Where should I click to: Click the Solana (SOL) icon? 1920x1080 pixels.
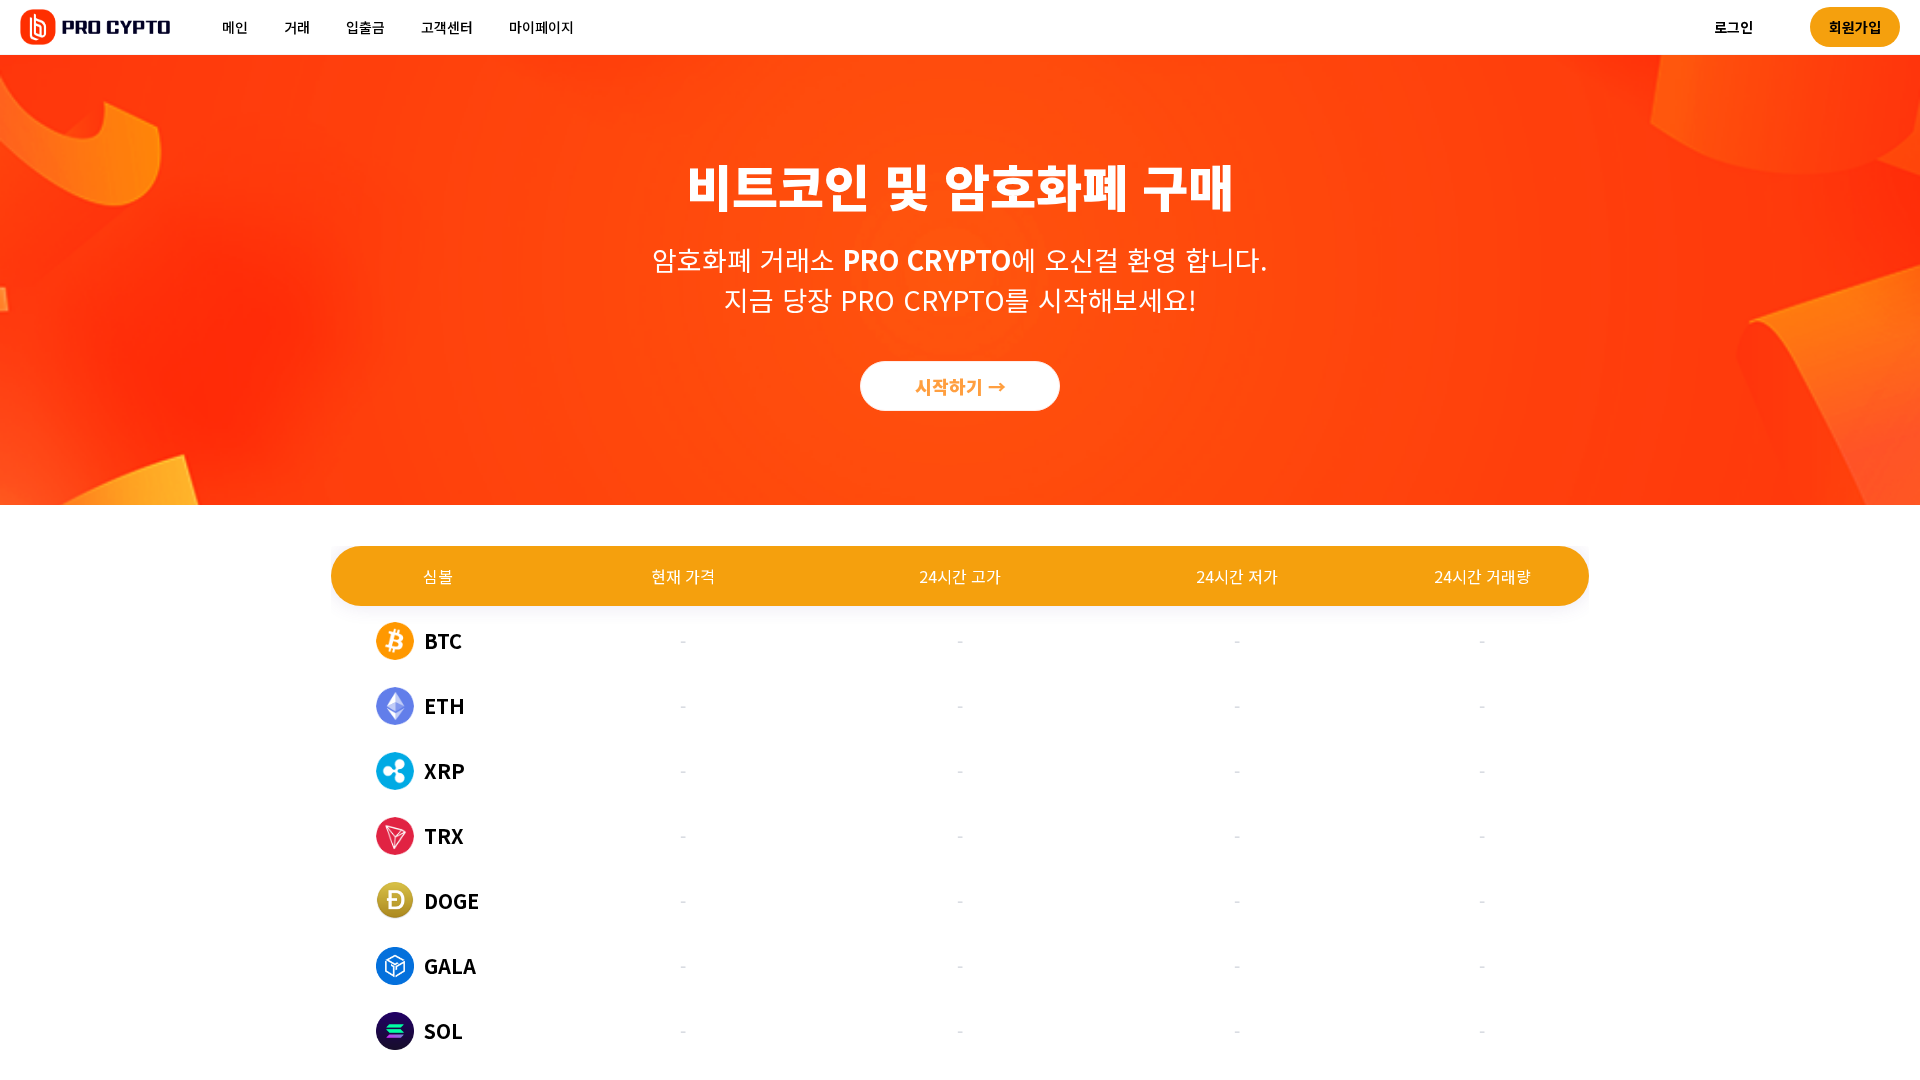click(394, 1031)
